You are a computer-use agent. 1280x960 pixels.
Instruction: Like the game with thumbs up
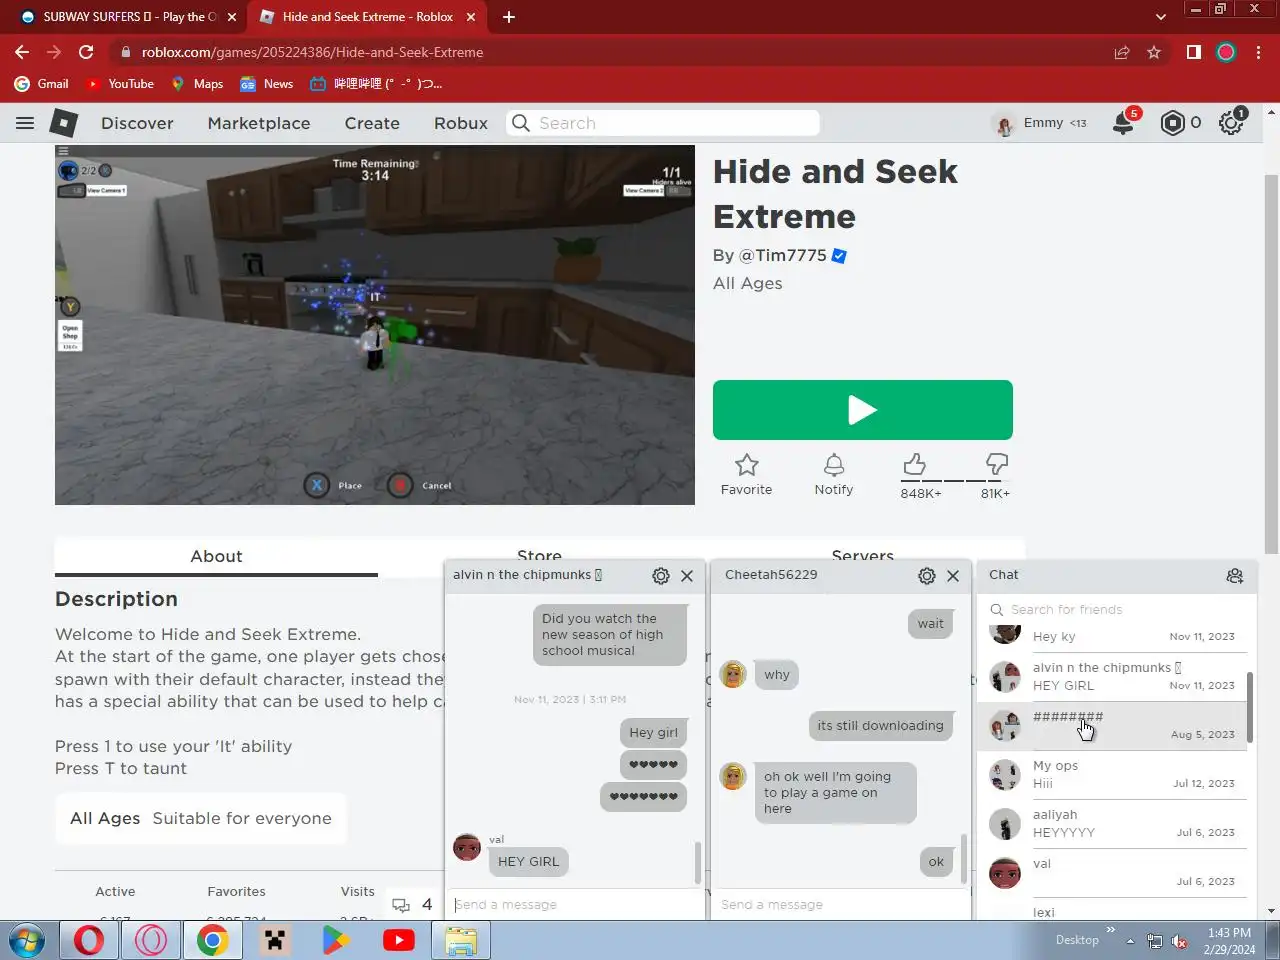(x=914, y=464)
